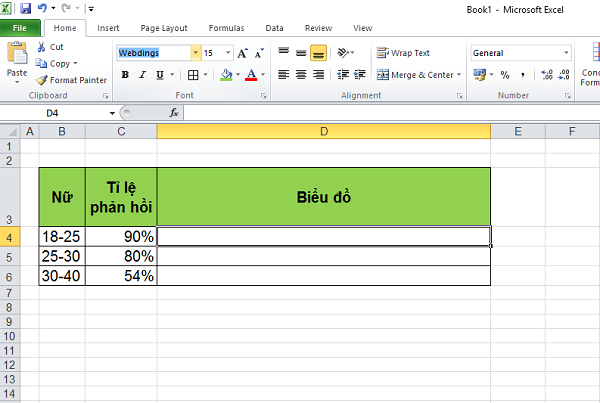The height and width of the screenshot is (403, 600).
Task: Click the Insert Function fx icon
Action: 174,113
